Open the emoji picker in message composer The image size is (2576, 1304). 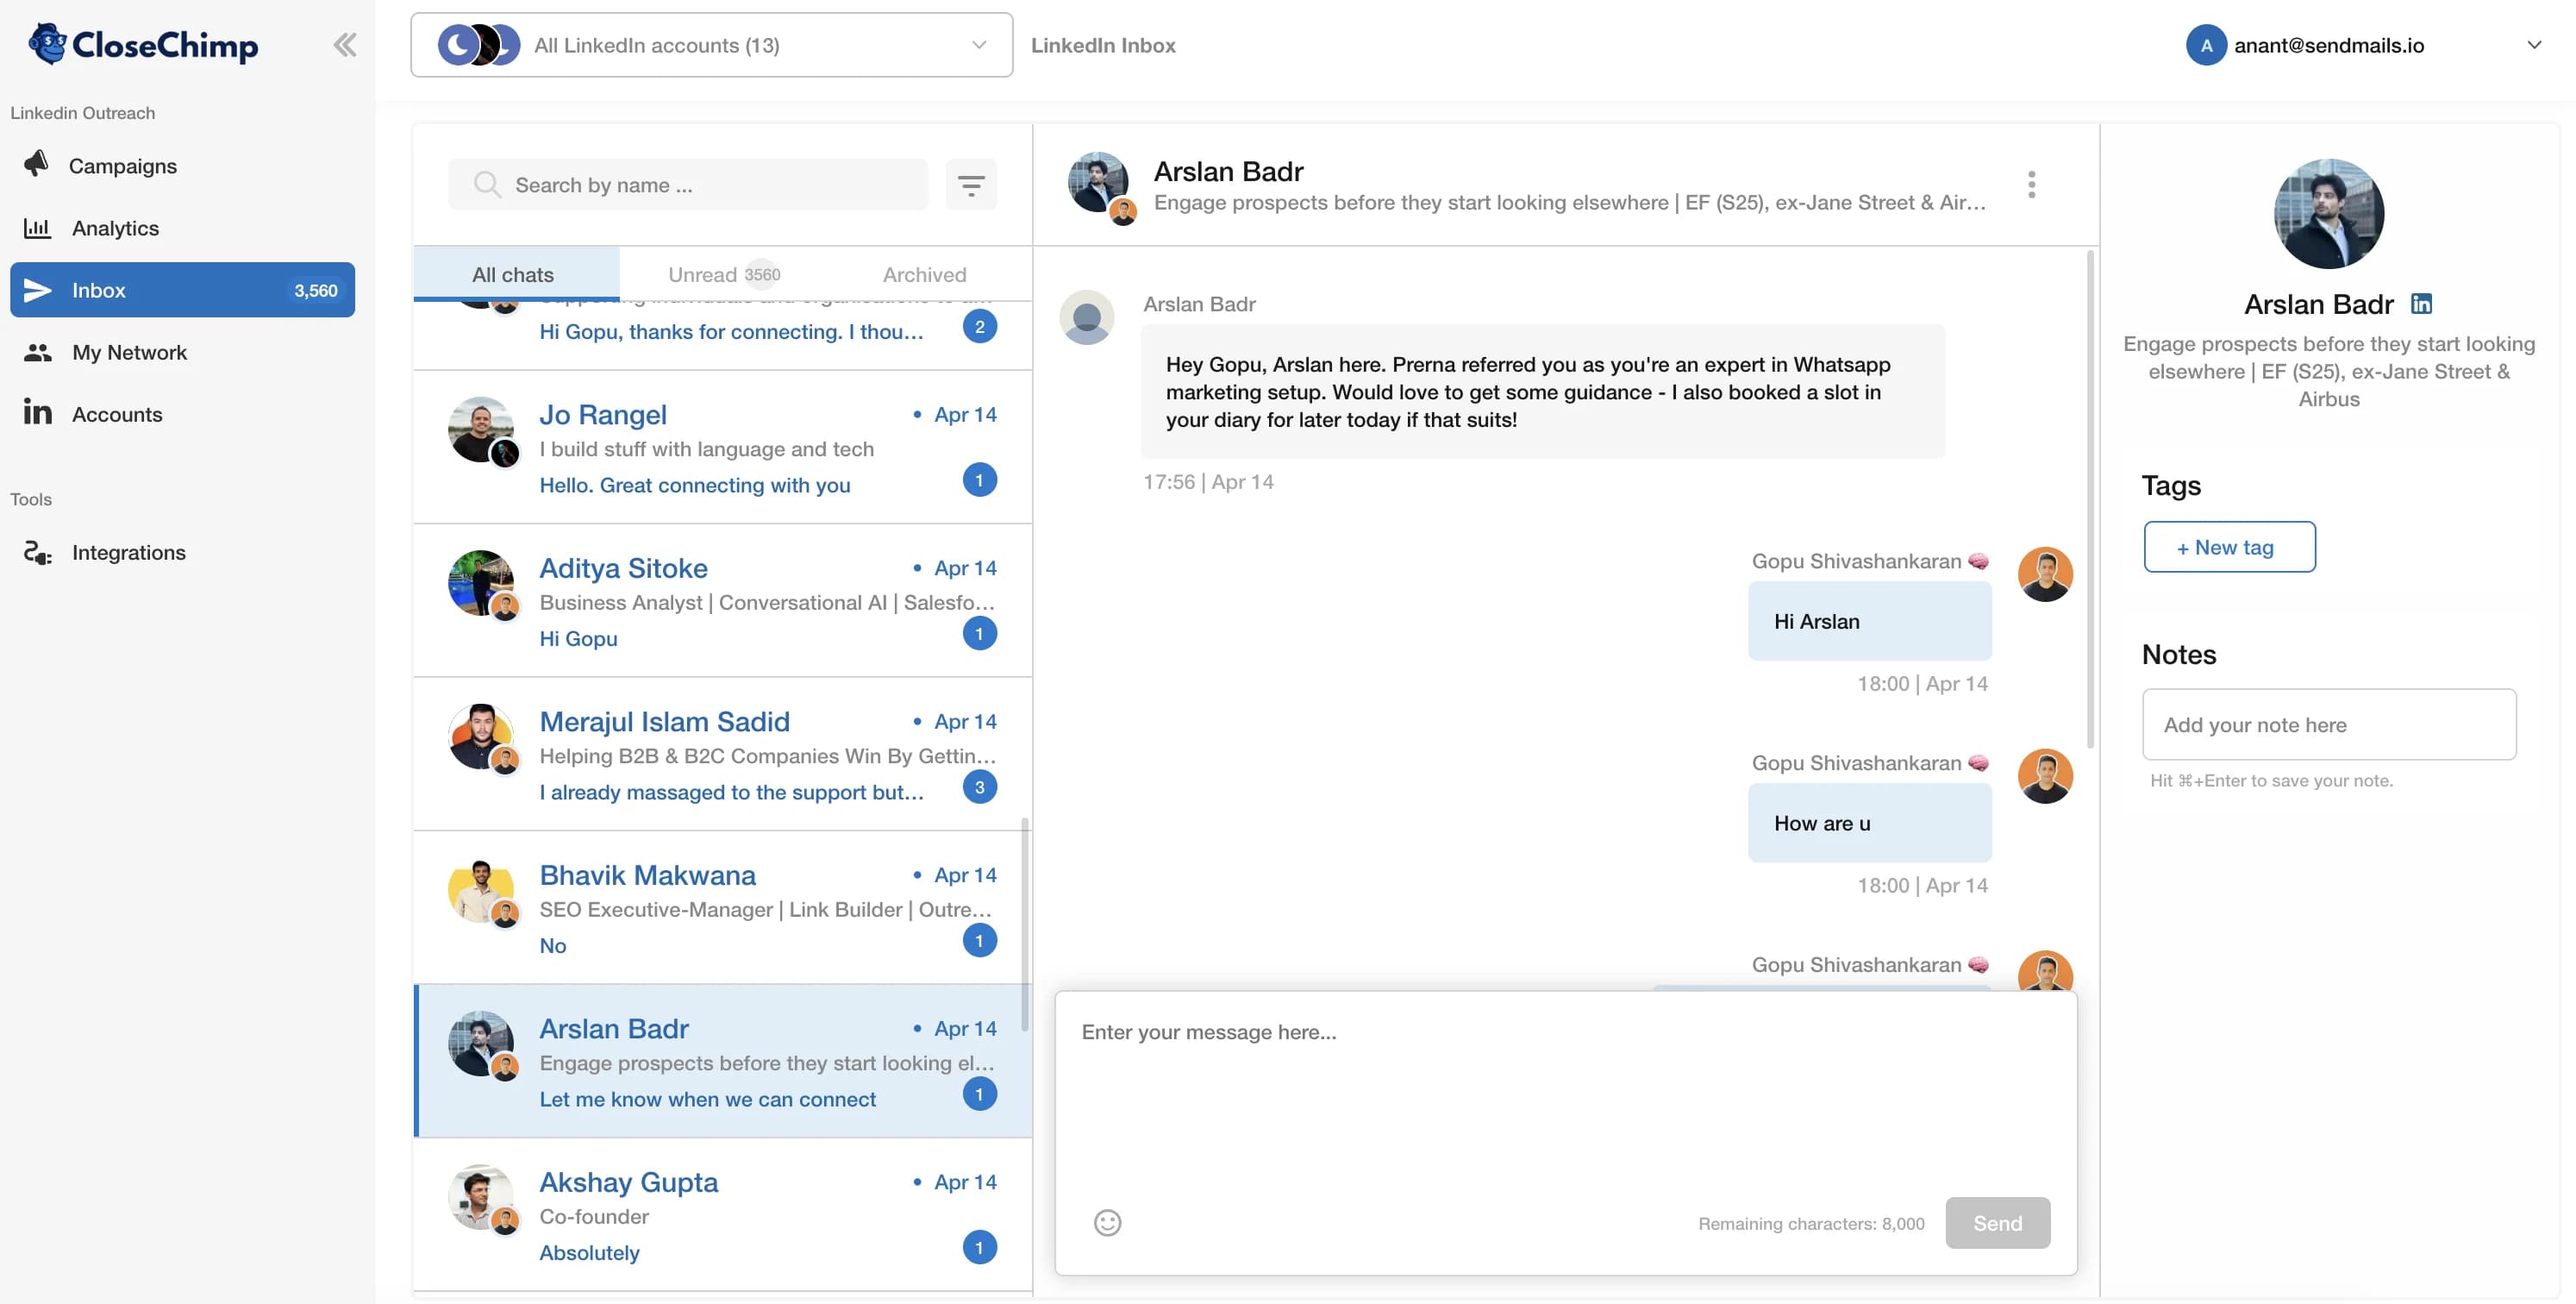1107,1222
